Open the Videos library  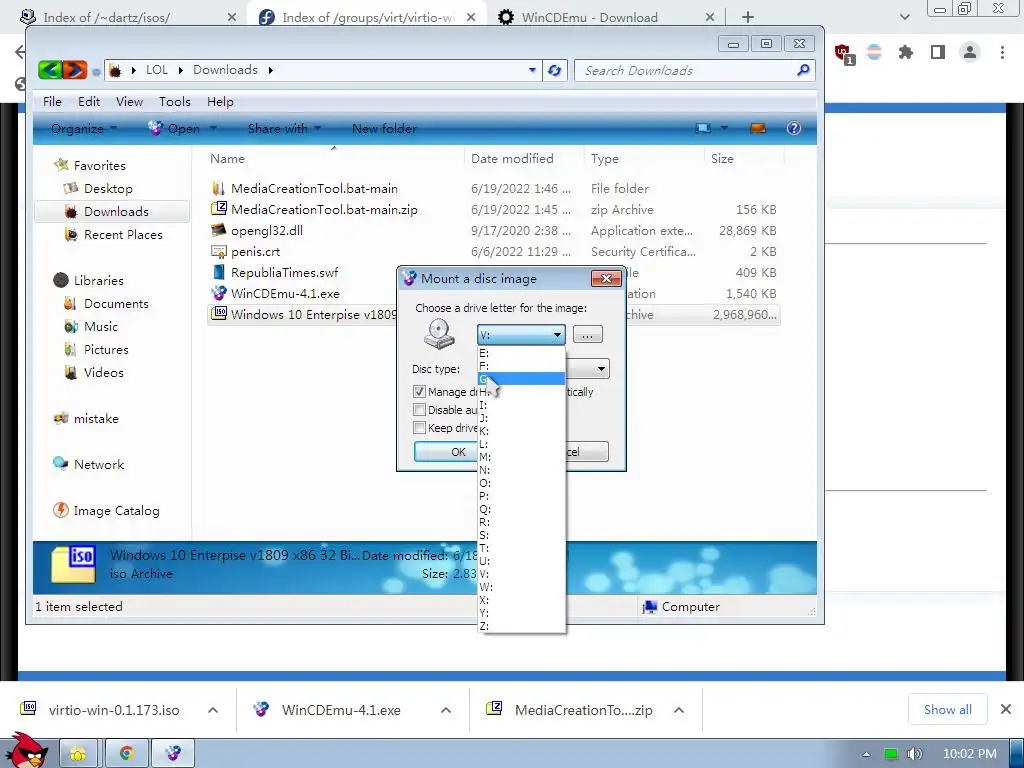[x=103, y=372]
